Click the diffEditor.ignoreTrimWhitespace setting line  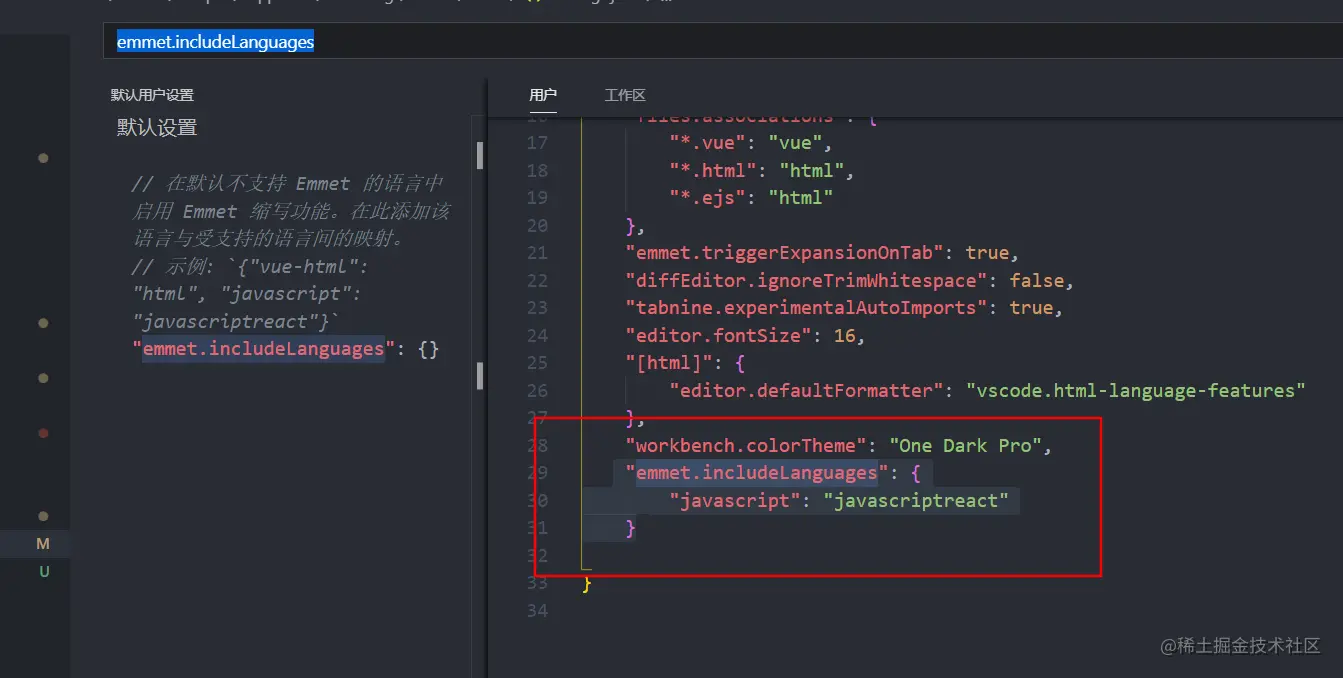849,281
